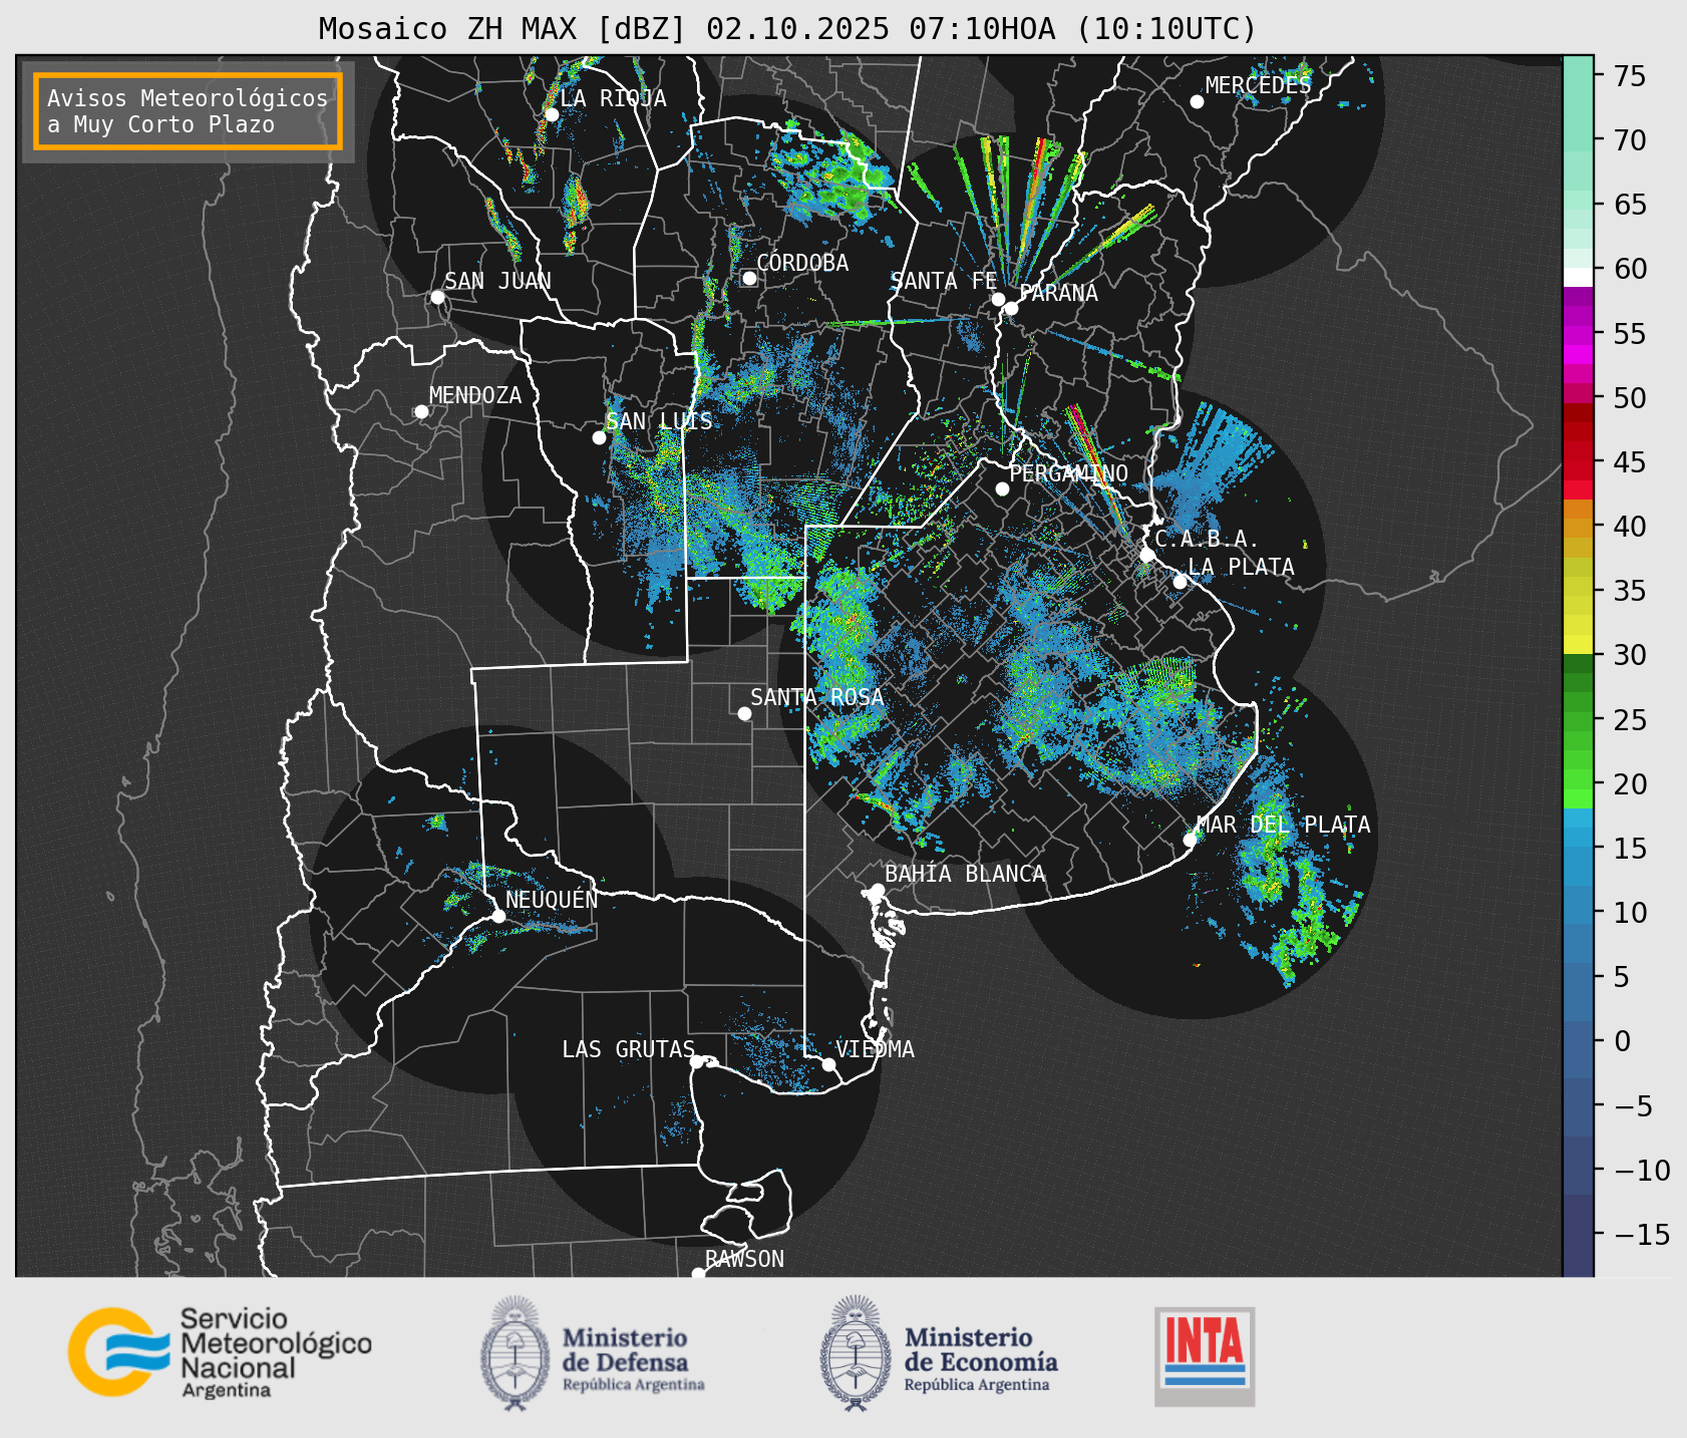Viewport: 1687px width, 1438px height.
Task: Select the San Luis city marker dot
Action: point(599,437)
